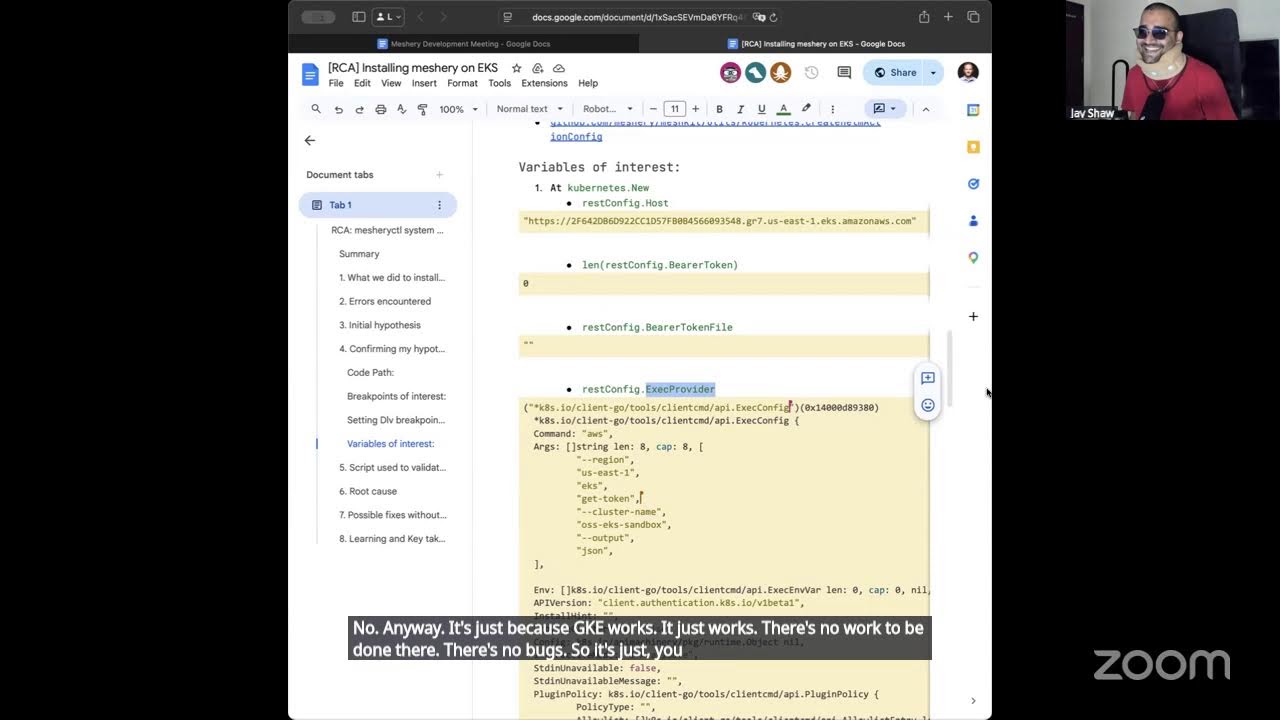This screenshot has width=1280, height=720.
Task: Toggle underline formatting
Action: tap(762, 109)
